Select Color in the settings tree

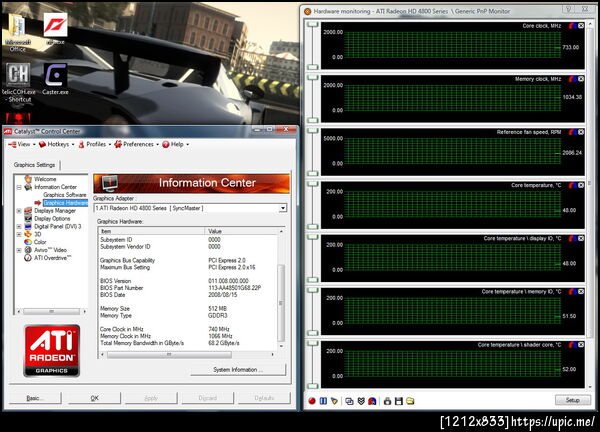coord(40,242)
